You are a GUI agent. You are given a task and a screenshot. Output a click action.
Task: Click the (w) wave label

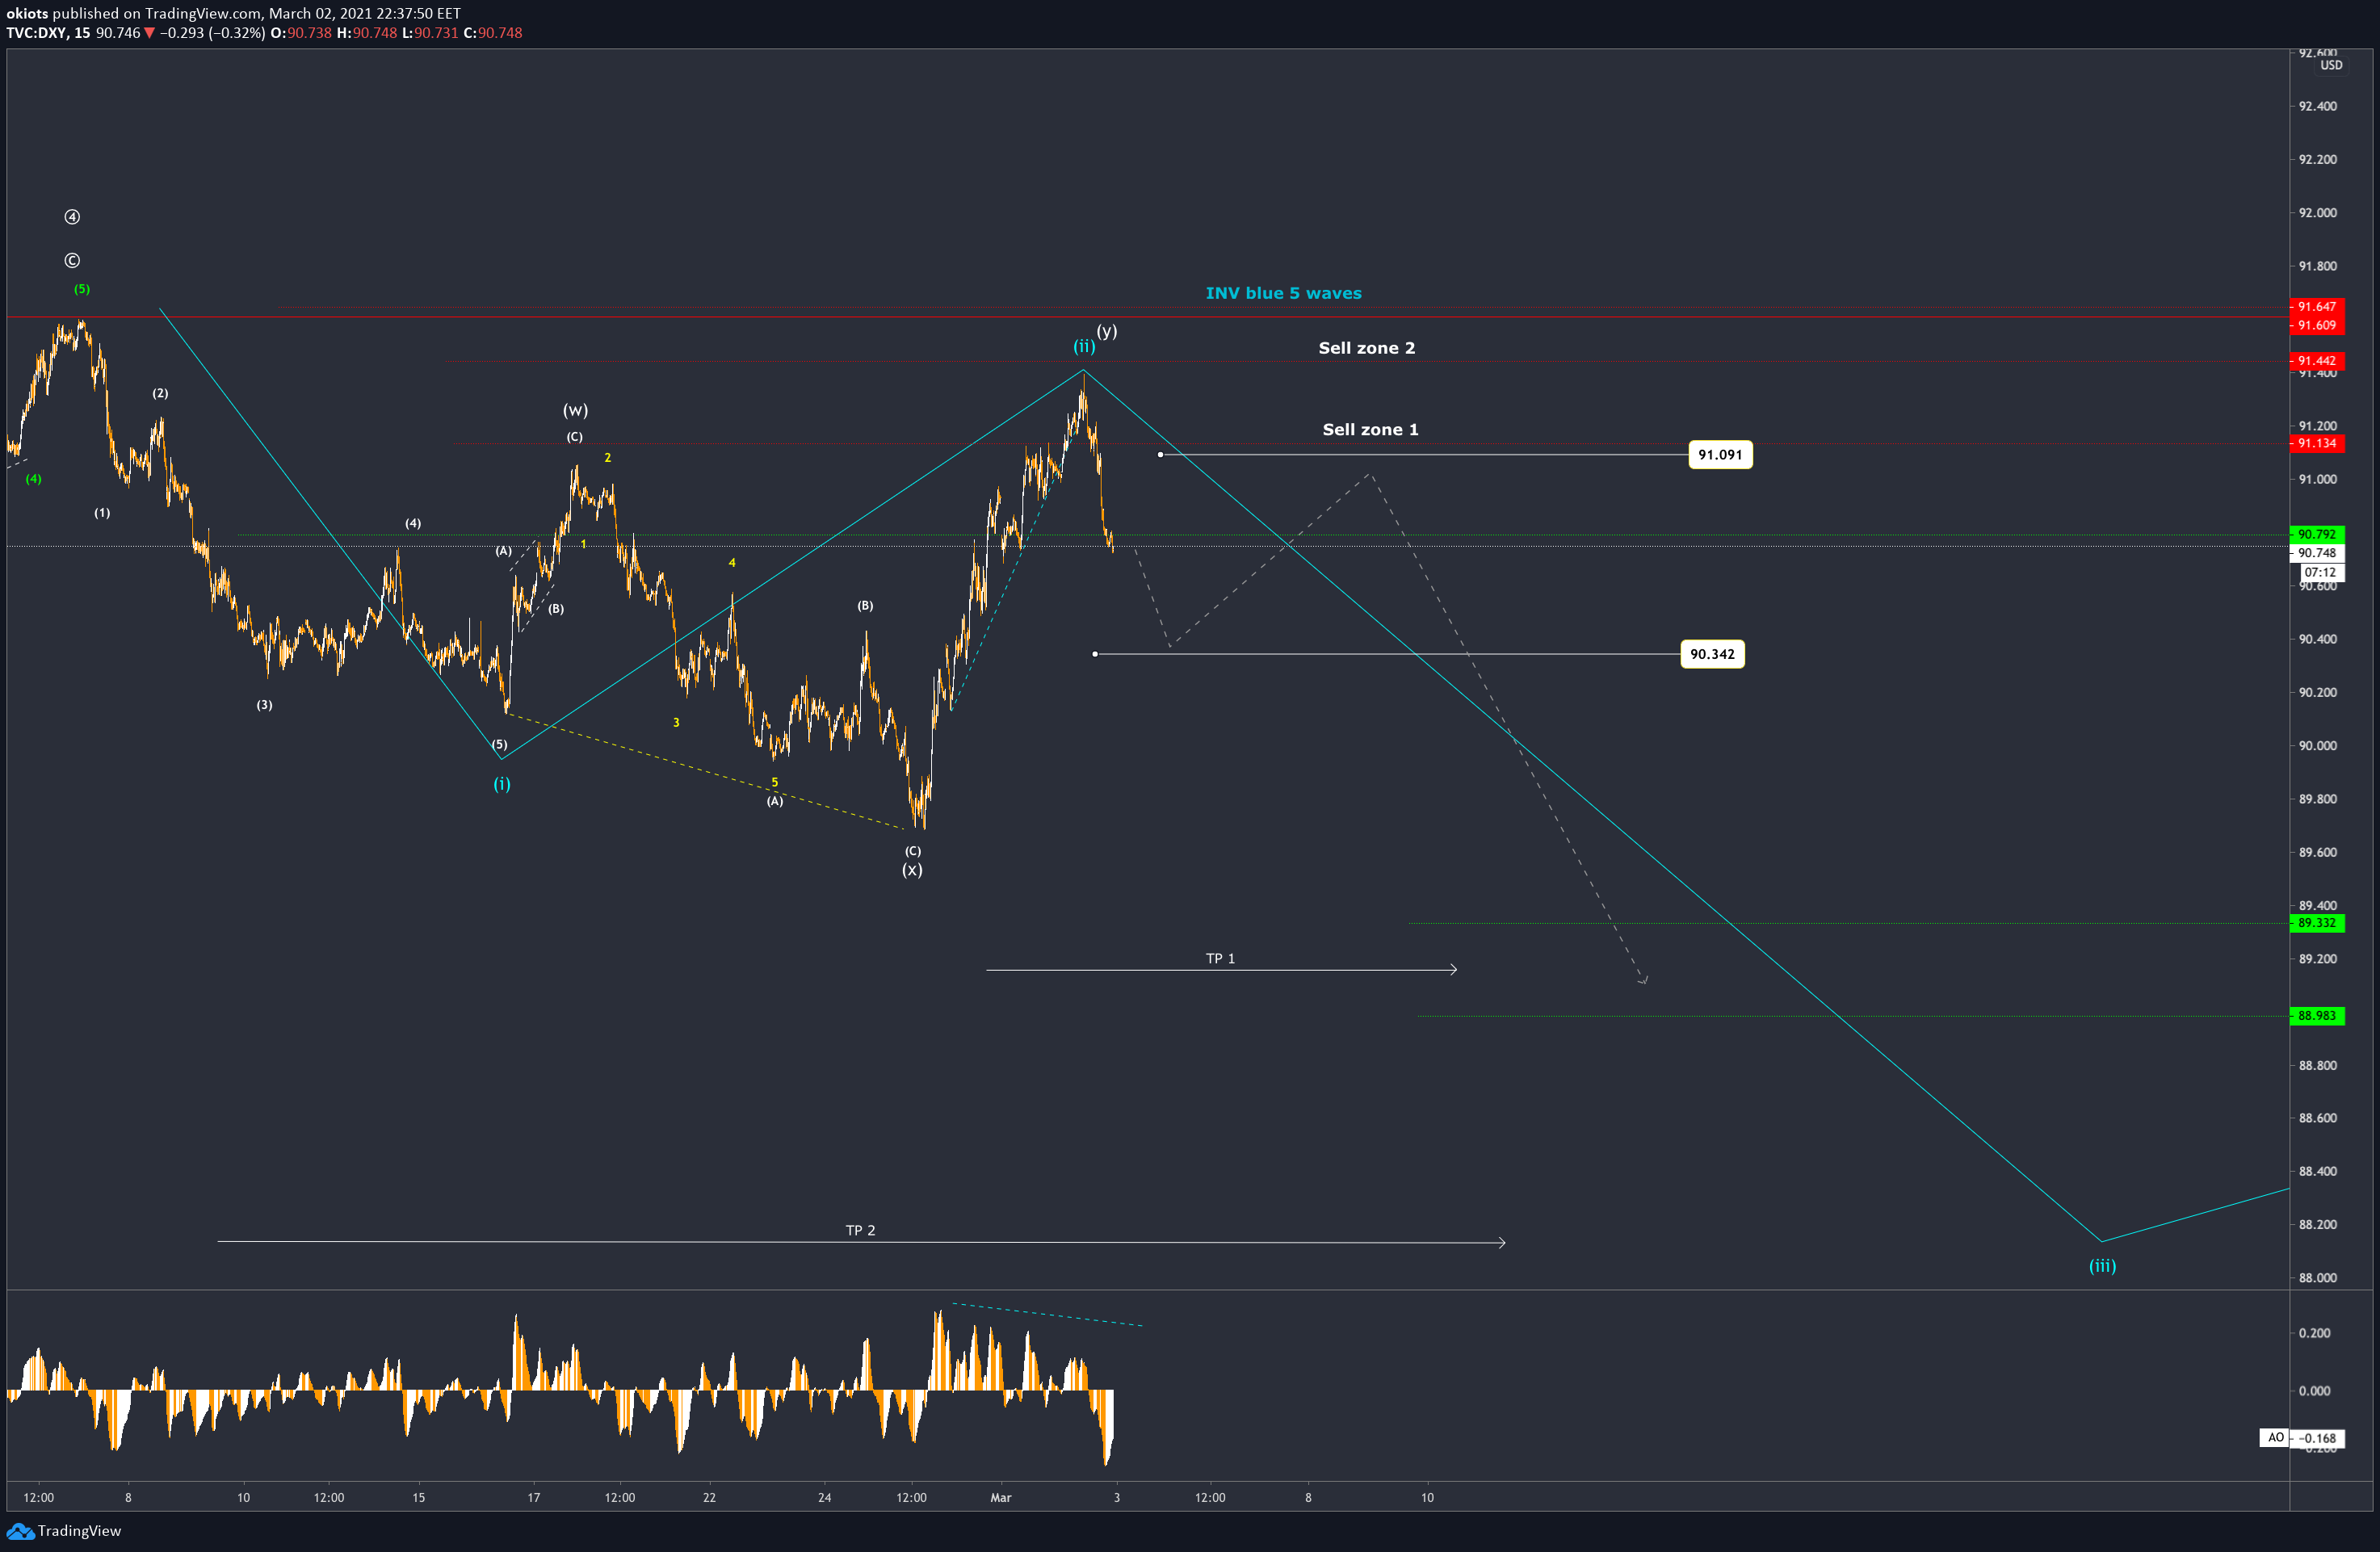coord(575,410)
